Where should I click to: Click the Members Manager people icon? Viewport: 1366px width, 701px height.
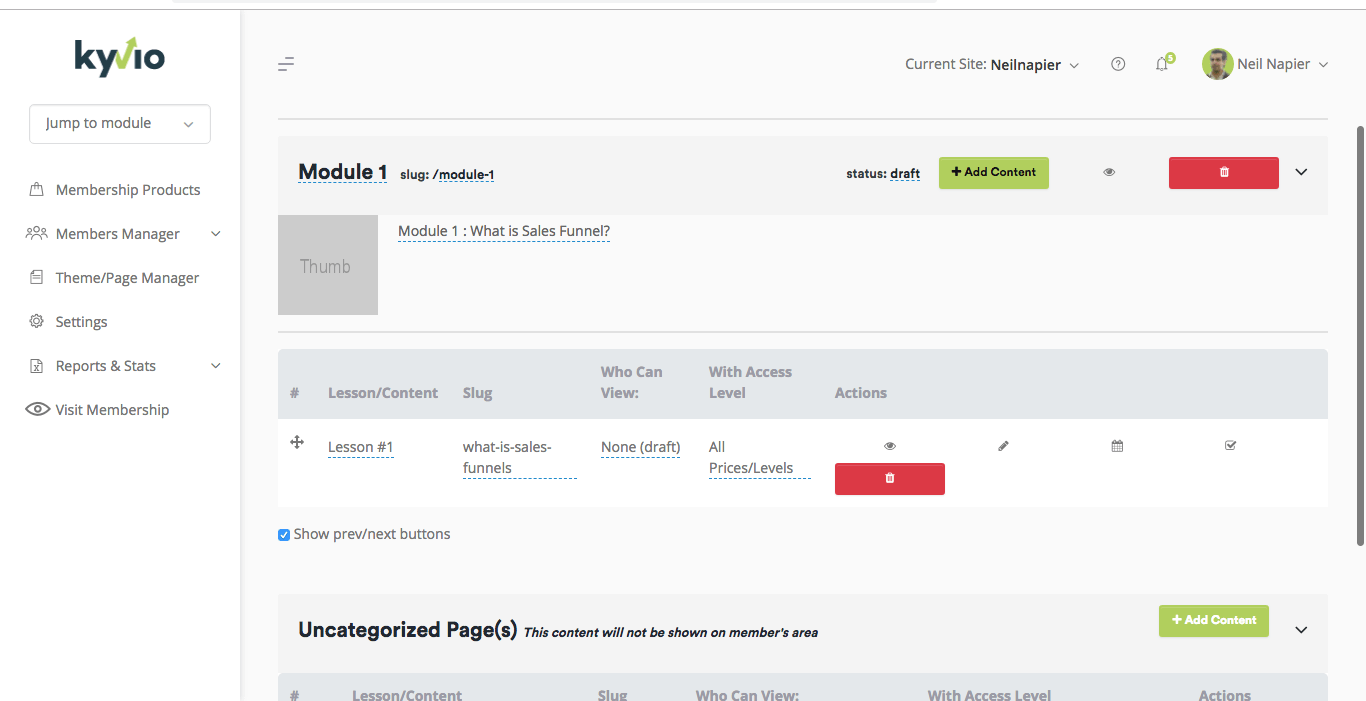37,233
